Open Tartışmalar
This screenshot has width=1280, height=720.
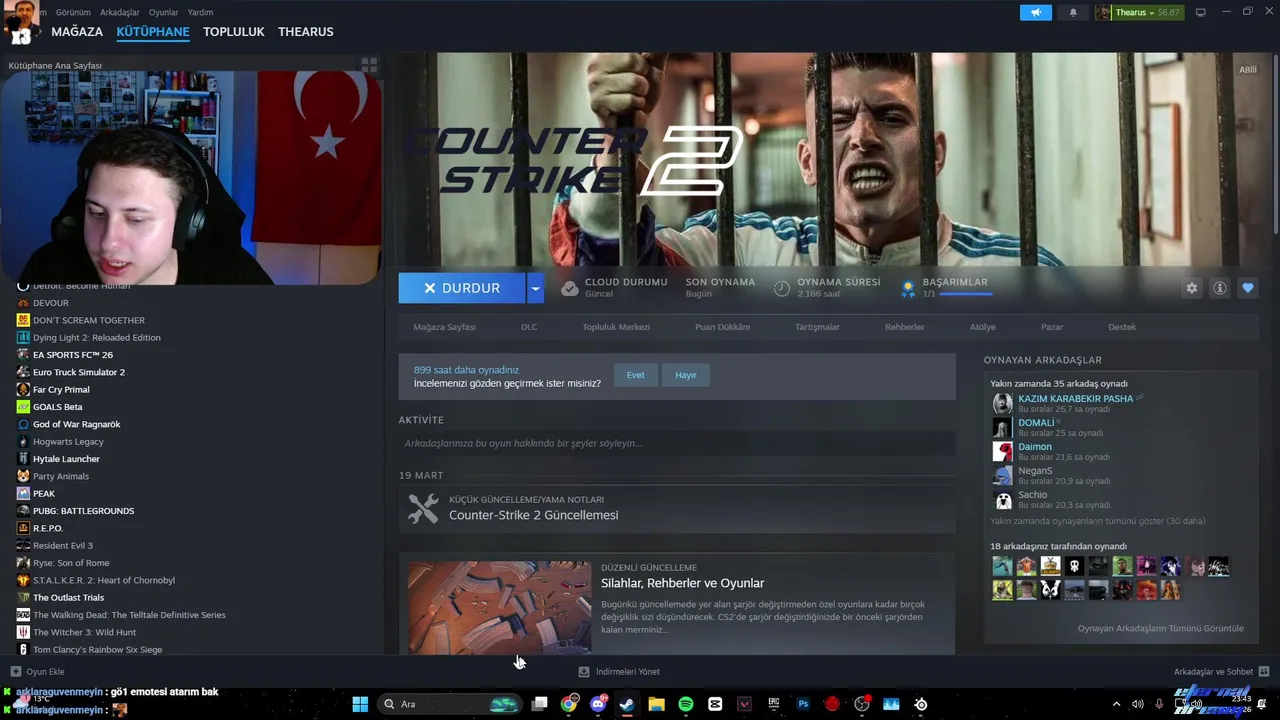pyautogui.click(x=817, y=327)
